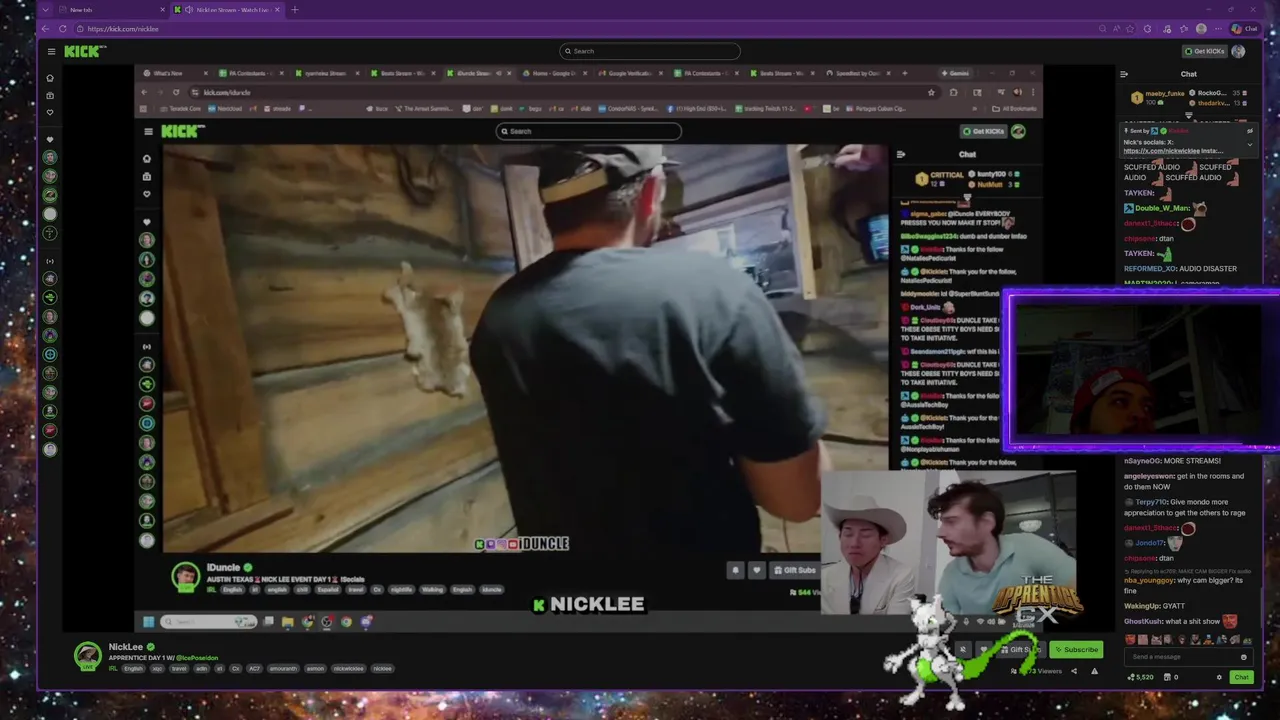Open the emoji picker in chat input
The height and width of the screenshot is (720, 1280).
tap(1244, 657)
